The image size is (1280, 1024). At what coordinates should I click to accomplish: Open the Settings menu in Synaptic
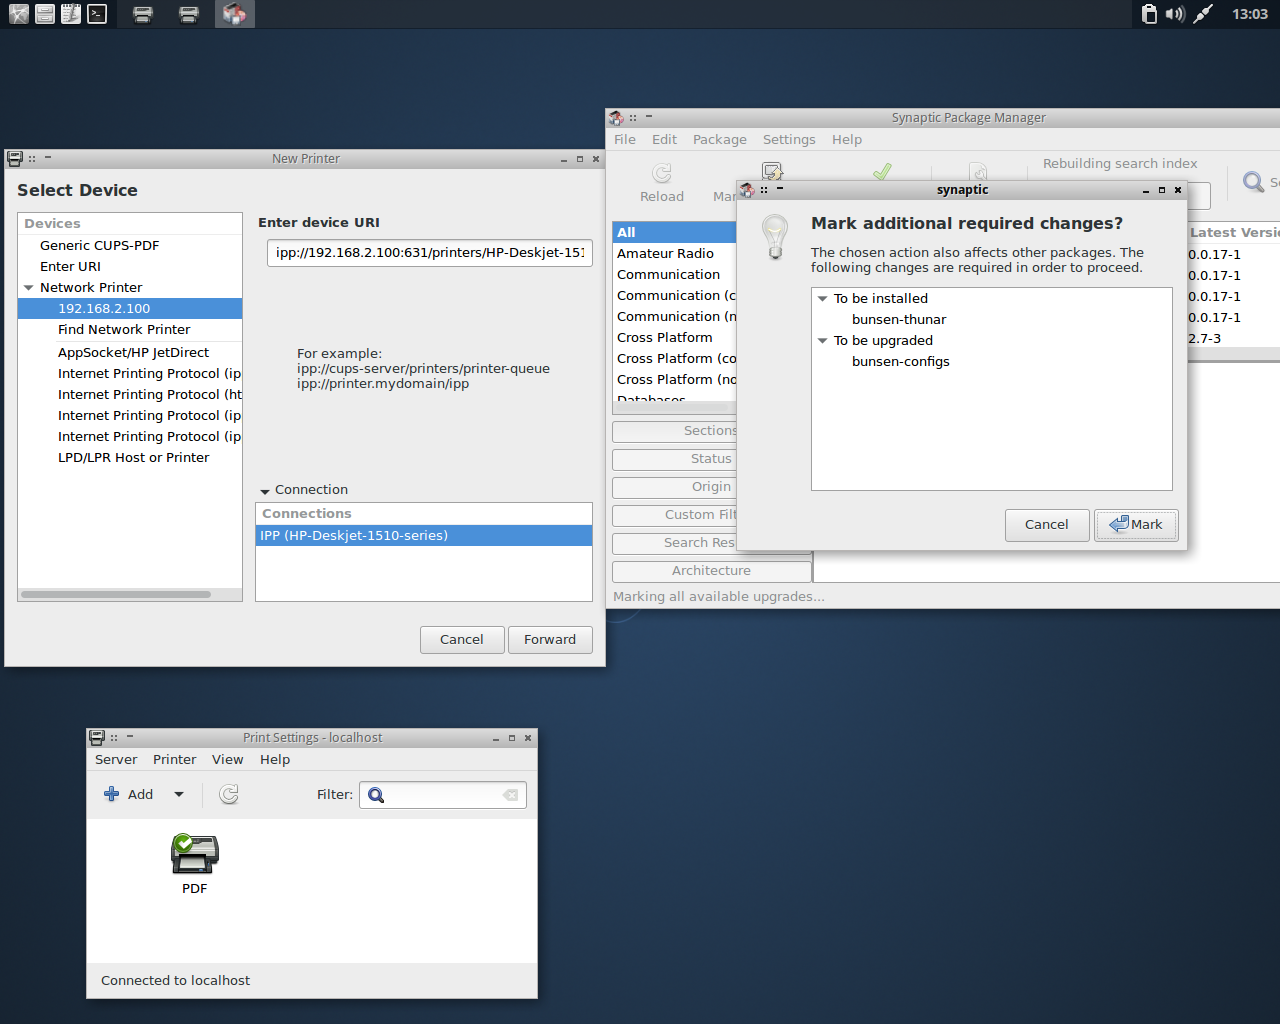789,140
